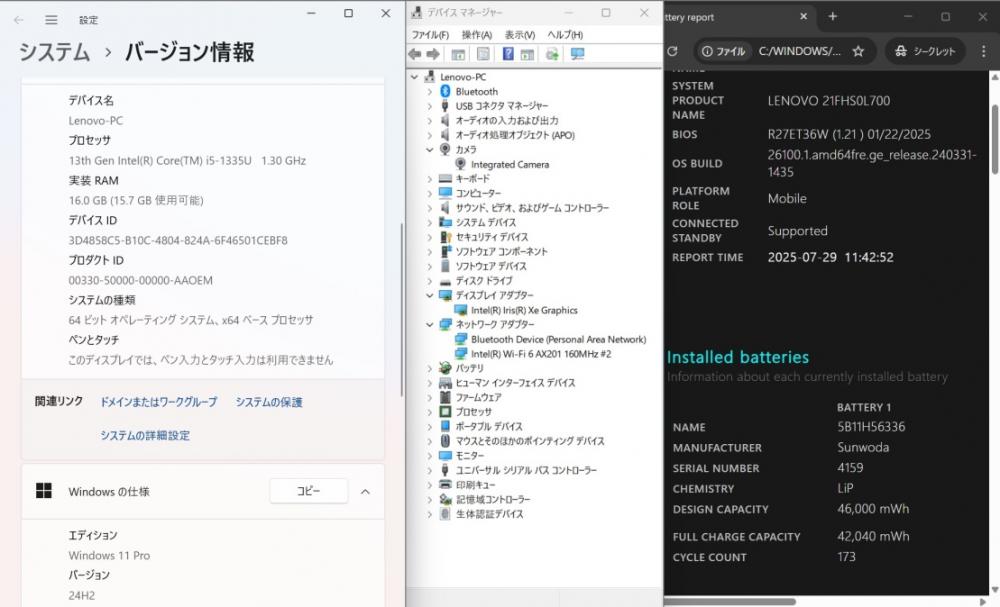
Task: Reload the battery report page in browser
Action: pyautogui.click(x=672, y=51)
